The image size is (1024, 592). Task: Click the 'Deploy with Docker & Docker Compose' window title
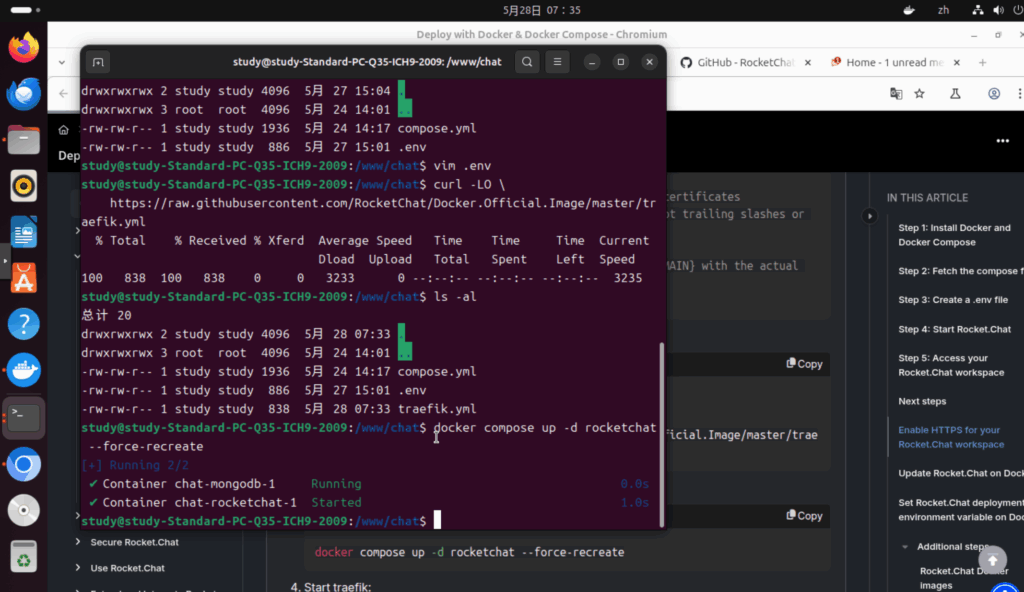point(541,35)
